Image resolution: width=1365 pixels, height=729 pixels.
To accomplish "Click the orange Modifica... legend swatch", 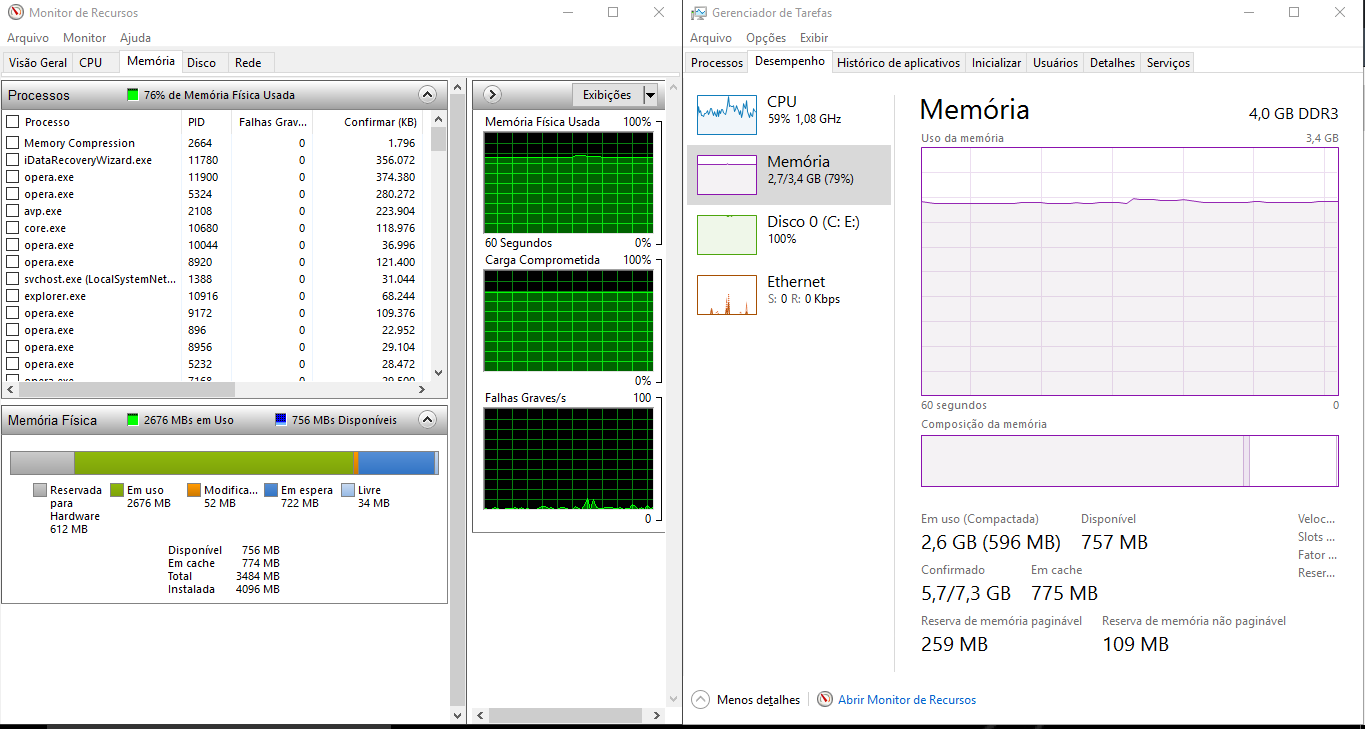I will (194, 490).
